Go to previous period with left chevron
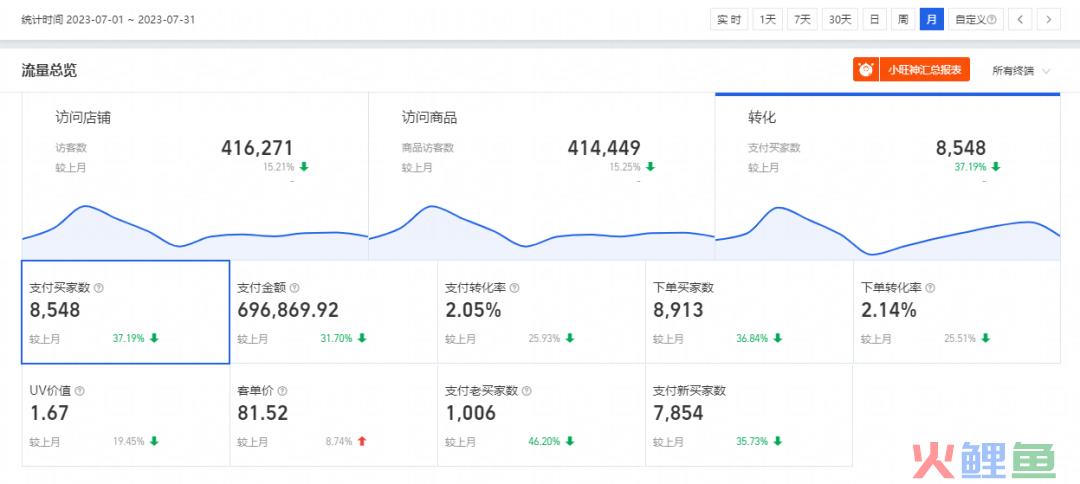1080x484 pixels. [1020, 19]
